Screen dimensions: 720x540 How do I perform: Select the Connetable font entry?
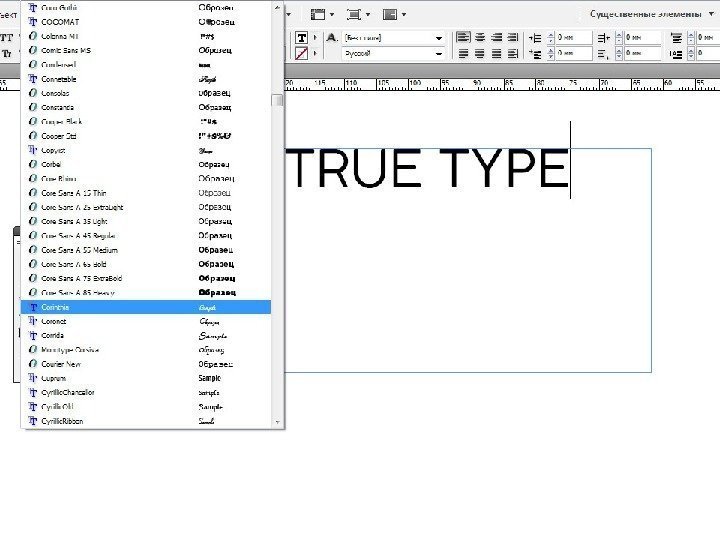click(146, 79)
